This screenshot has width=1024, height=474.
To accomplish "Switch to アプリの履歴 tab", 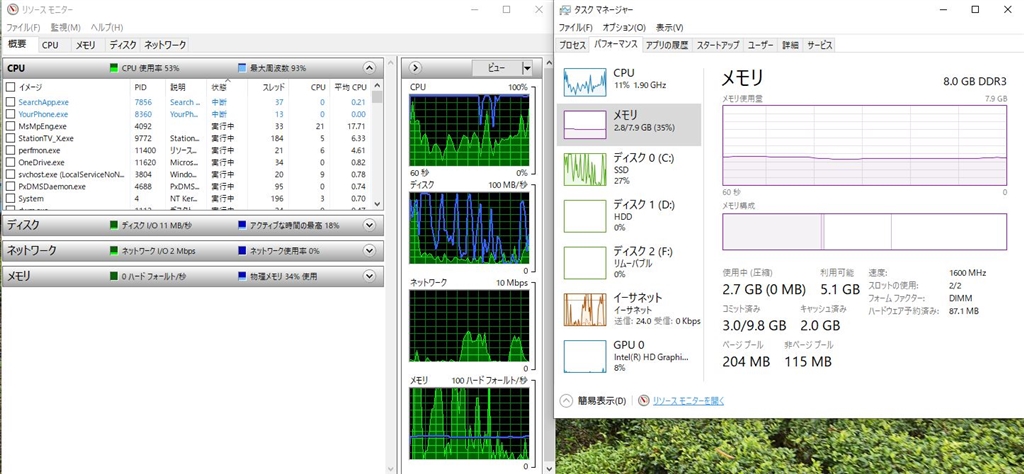I will tap(666, 45).
